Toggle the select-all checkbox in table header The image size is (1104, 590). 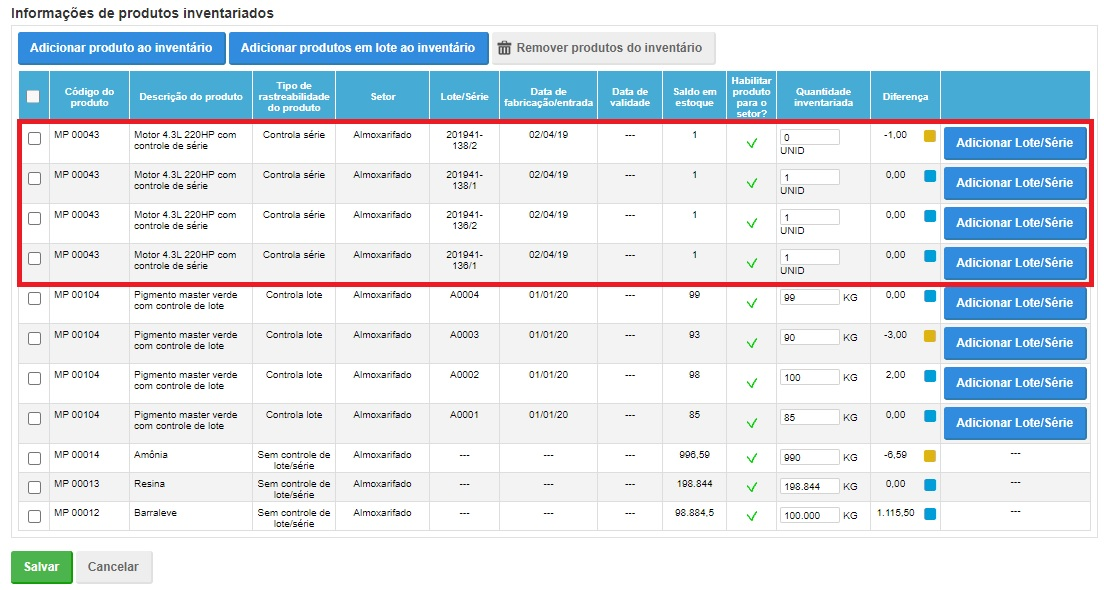(33, 97)
